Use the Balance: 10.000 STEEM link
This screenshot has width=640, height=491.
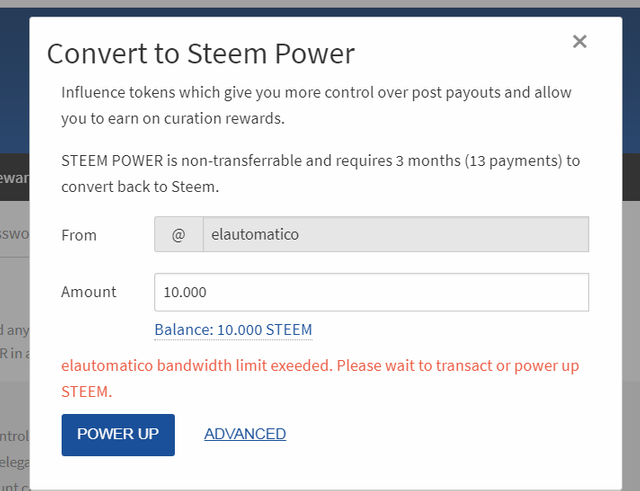tap(233, 330)
